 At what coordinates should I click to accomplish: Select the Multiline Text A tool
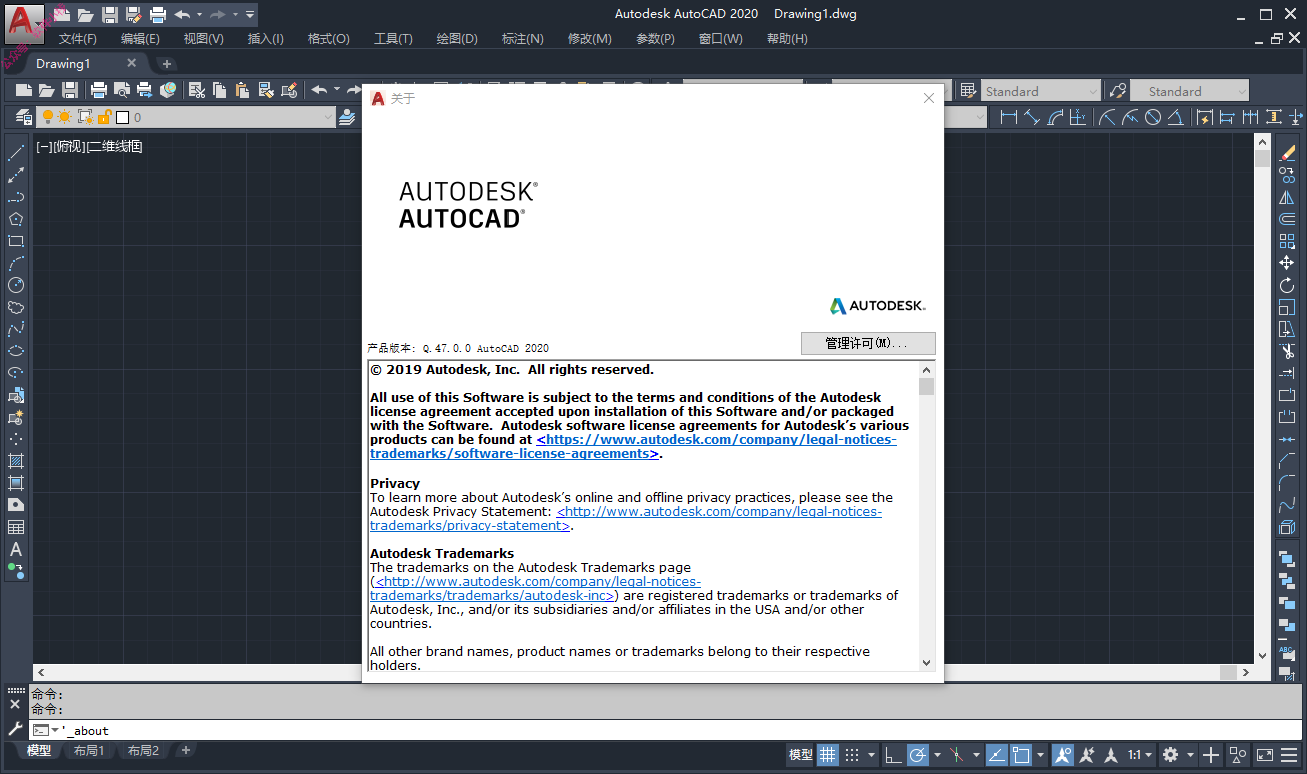coord(16,549)
